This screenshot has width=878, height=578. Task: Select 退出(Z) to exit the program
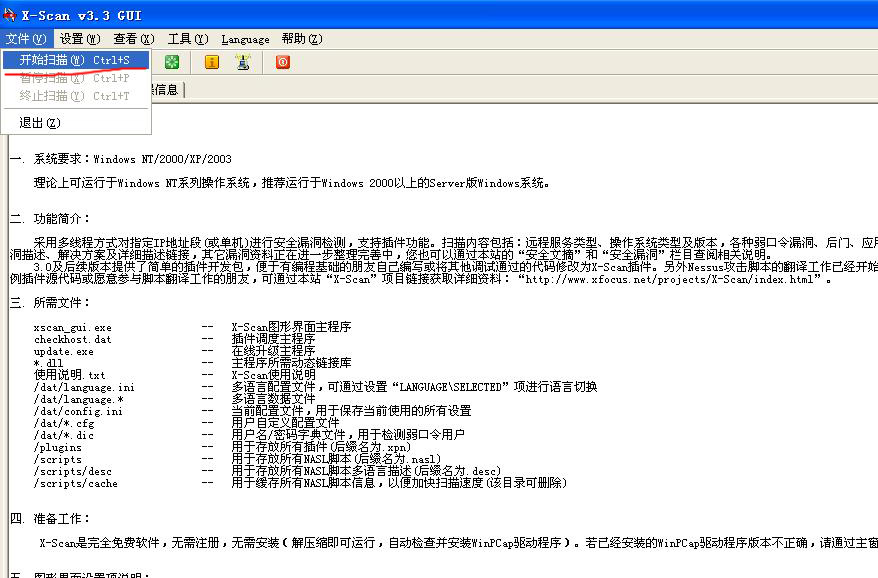click(x=76, y=123)
